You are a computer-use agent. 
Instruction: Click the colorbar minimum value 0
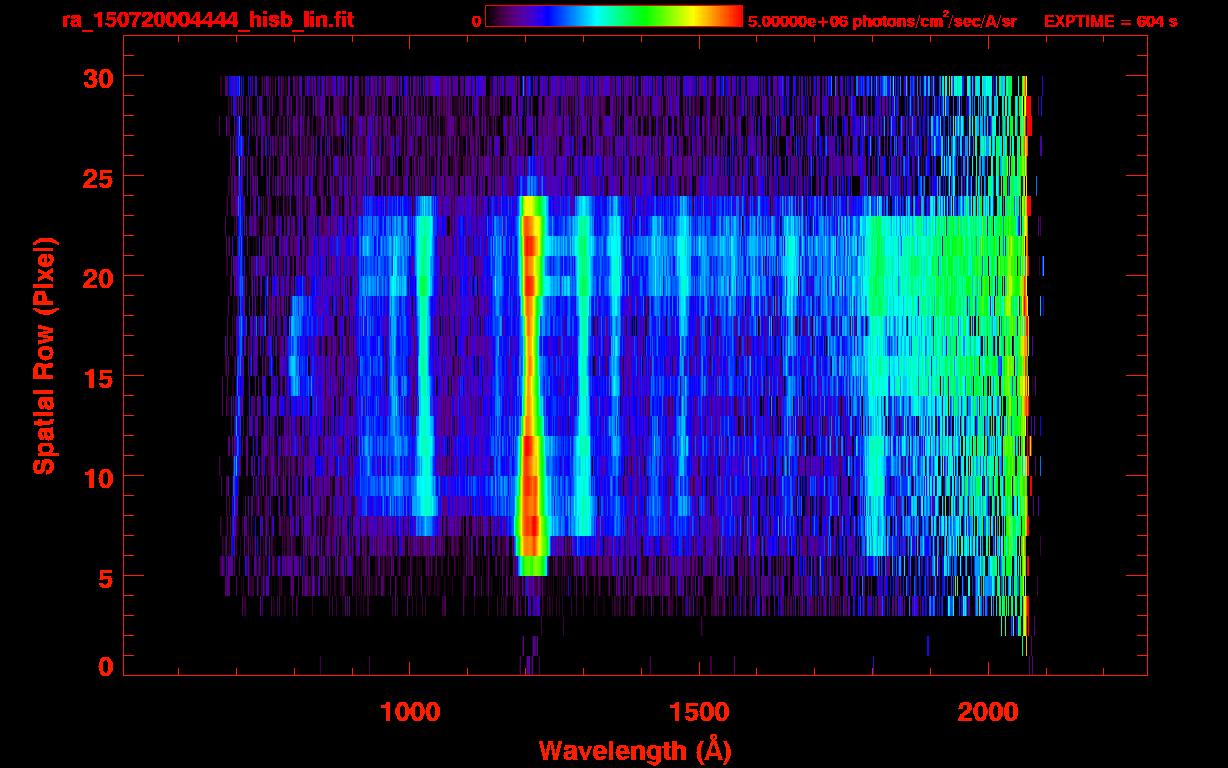pos(476,21)
